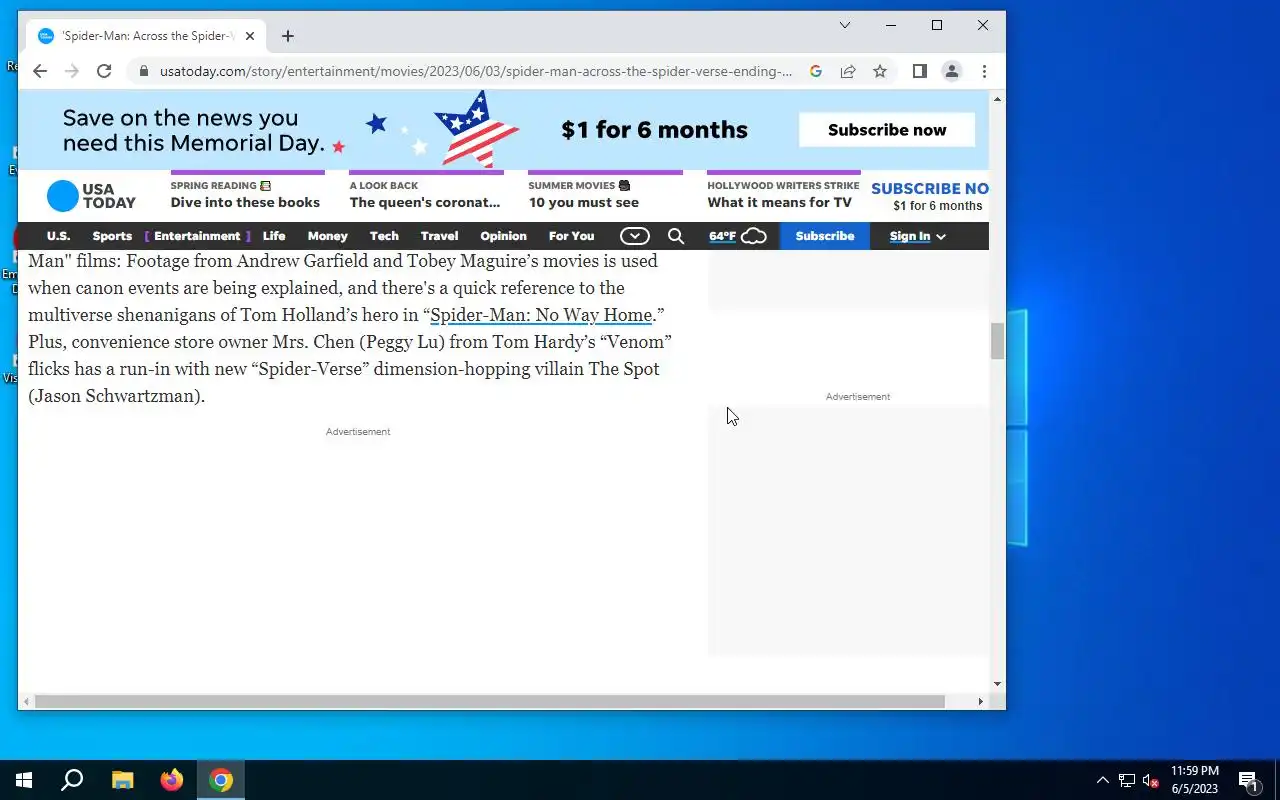The height and width of the screenshot is (800, 1280).
Task: Open the Tech section
Action: 384,236
